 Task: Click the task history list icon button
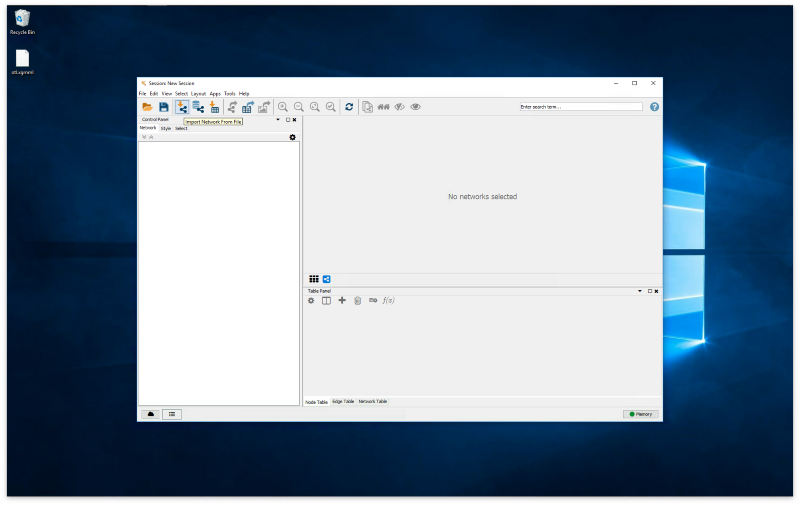tap(172, 415)
